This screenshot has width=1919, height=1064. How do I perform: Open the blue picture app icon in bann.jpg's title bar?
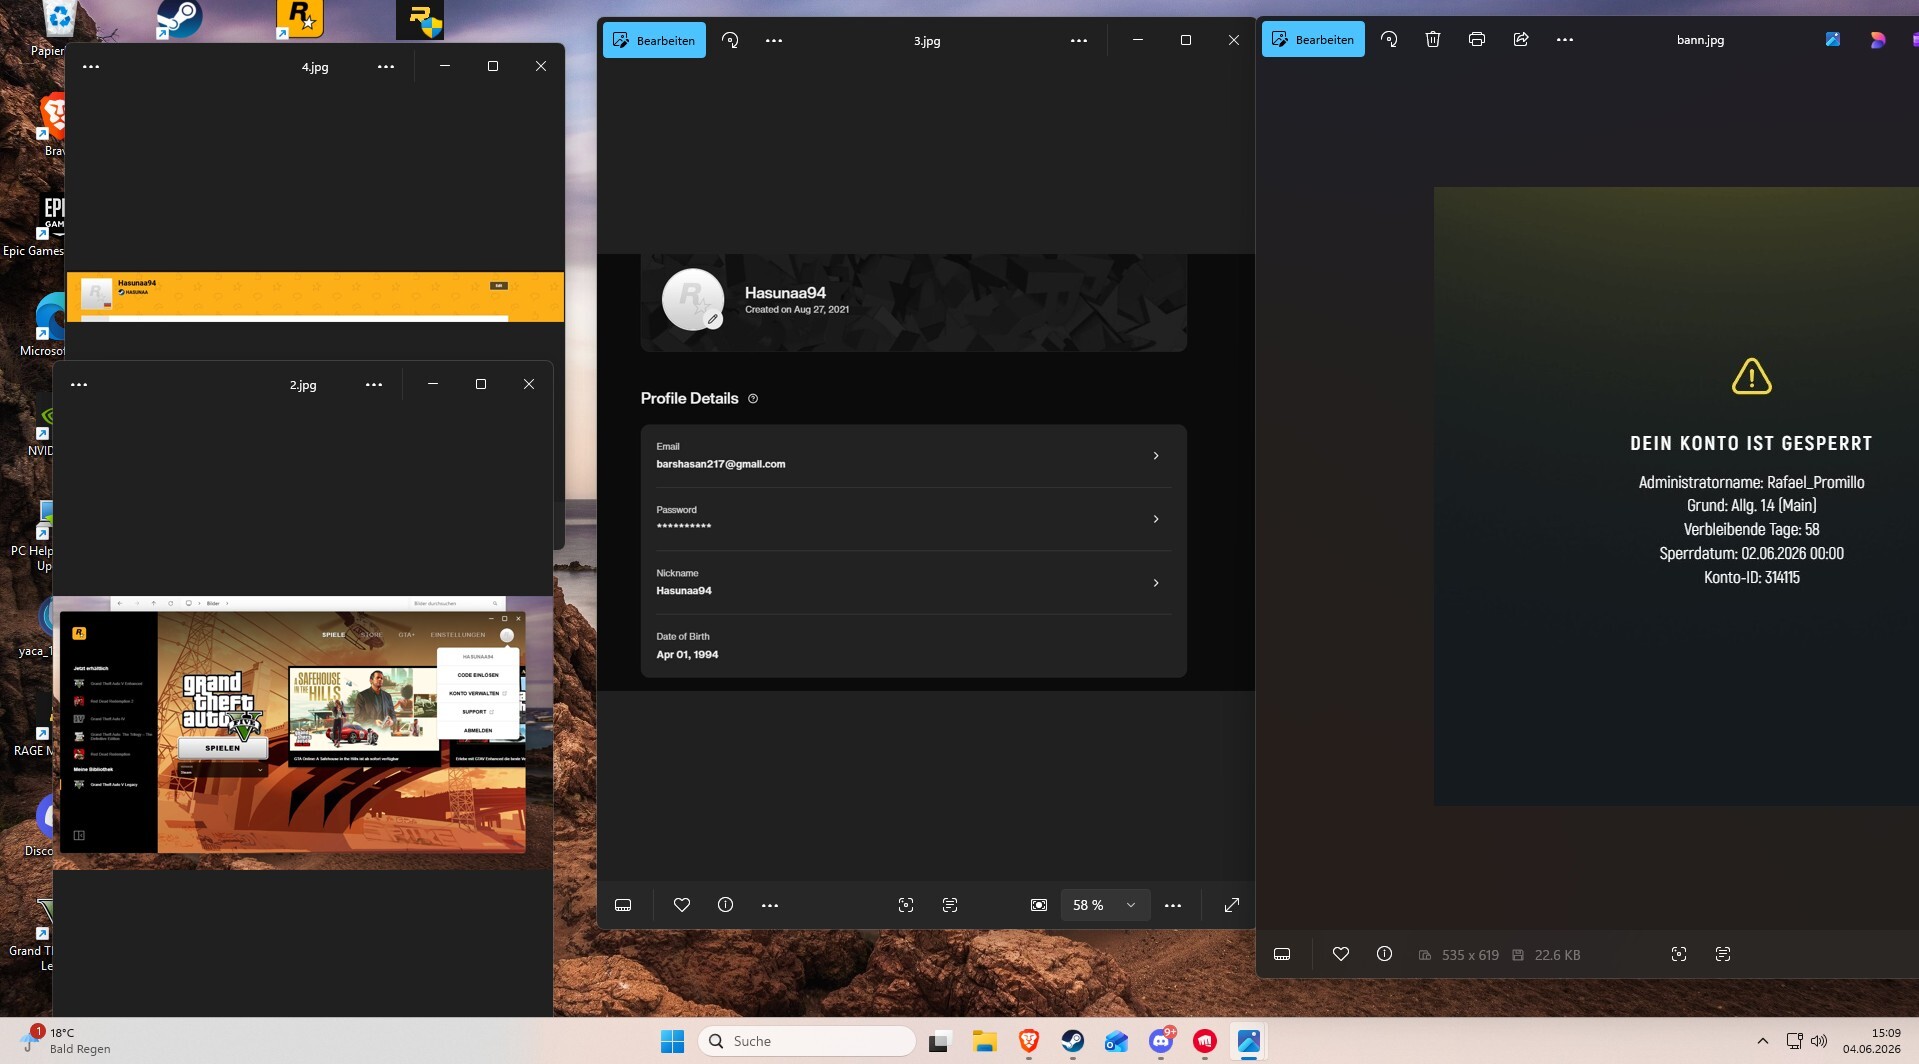tap(1832, 39)
